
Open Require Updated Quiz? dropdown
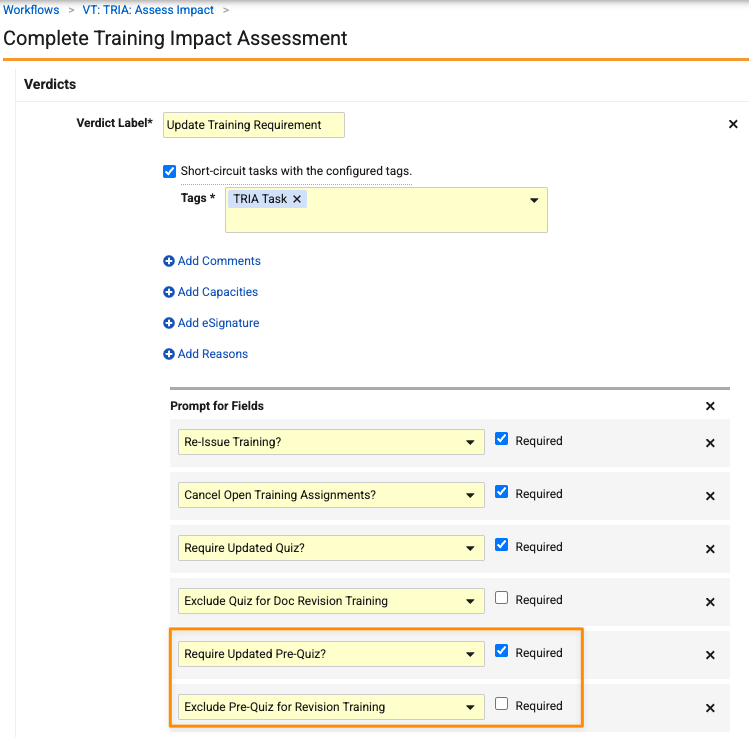pos(470,548)
